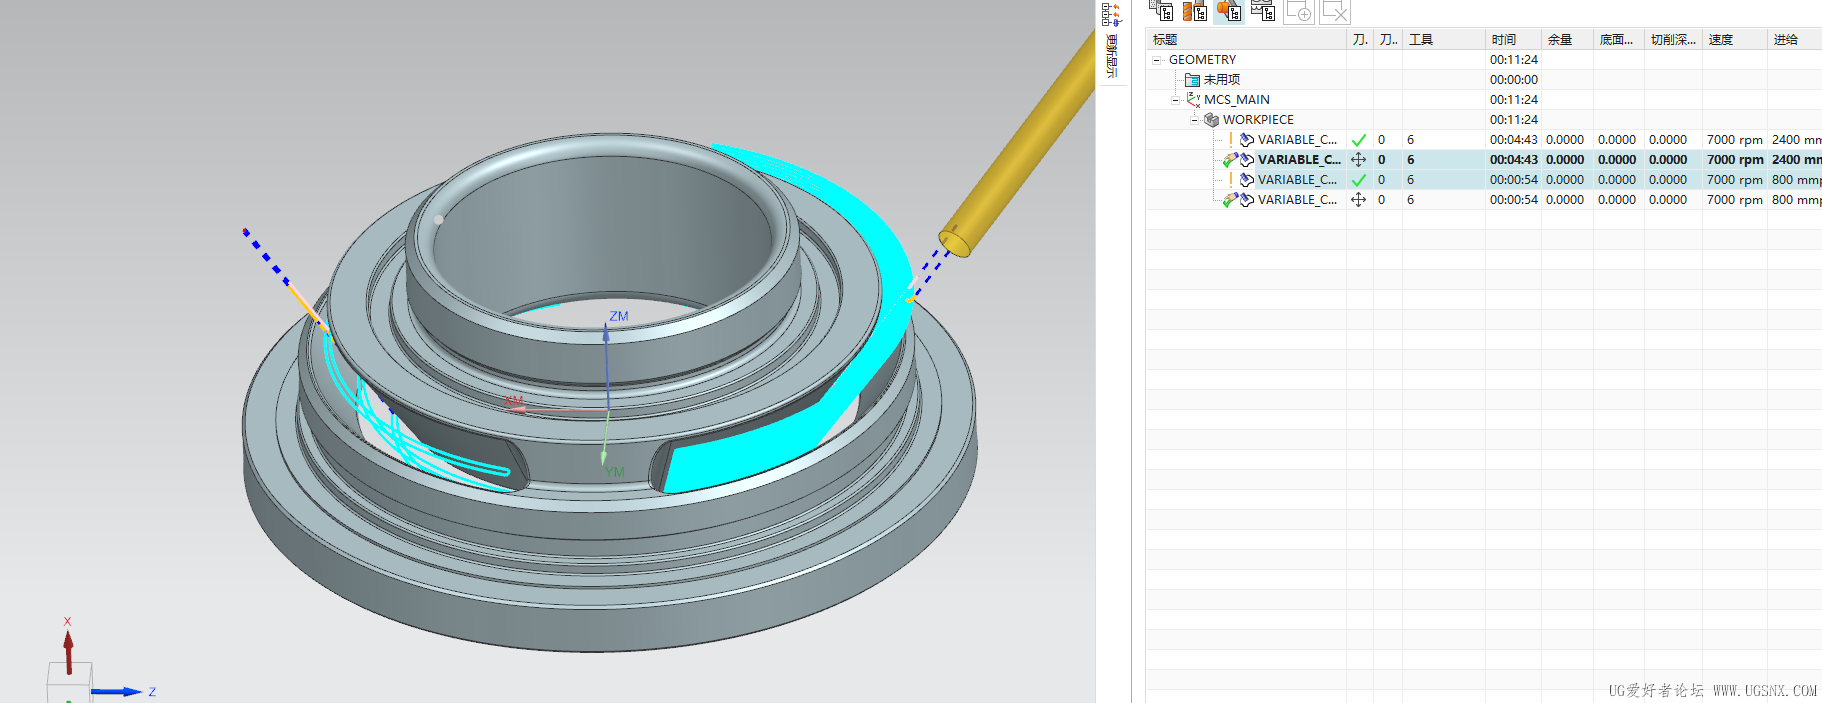
Task: Click the ZM axis label in viewport
Action: (x=619, y=316)
